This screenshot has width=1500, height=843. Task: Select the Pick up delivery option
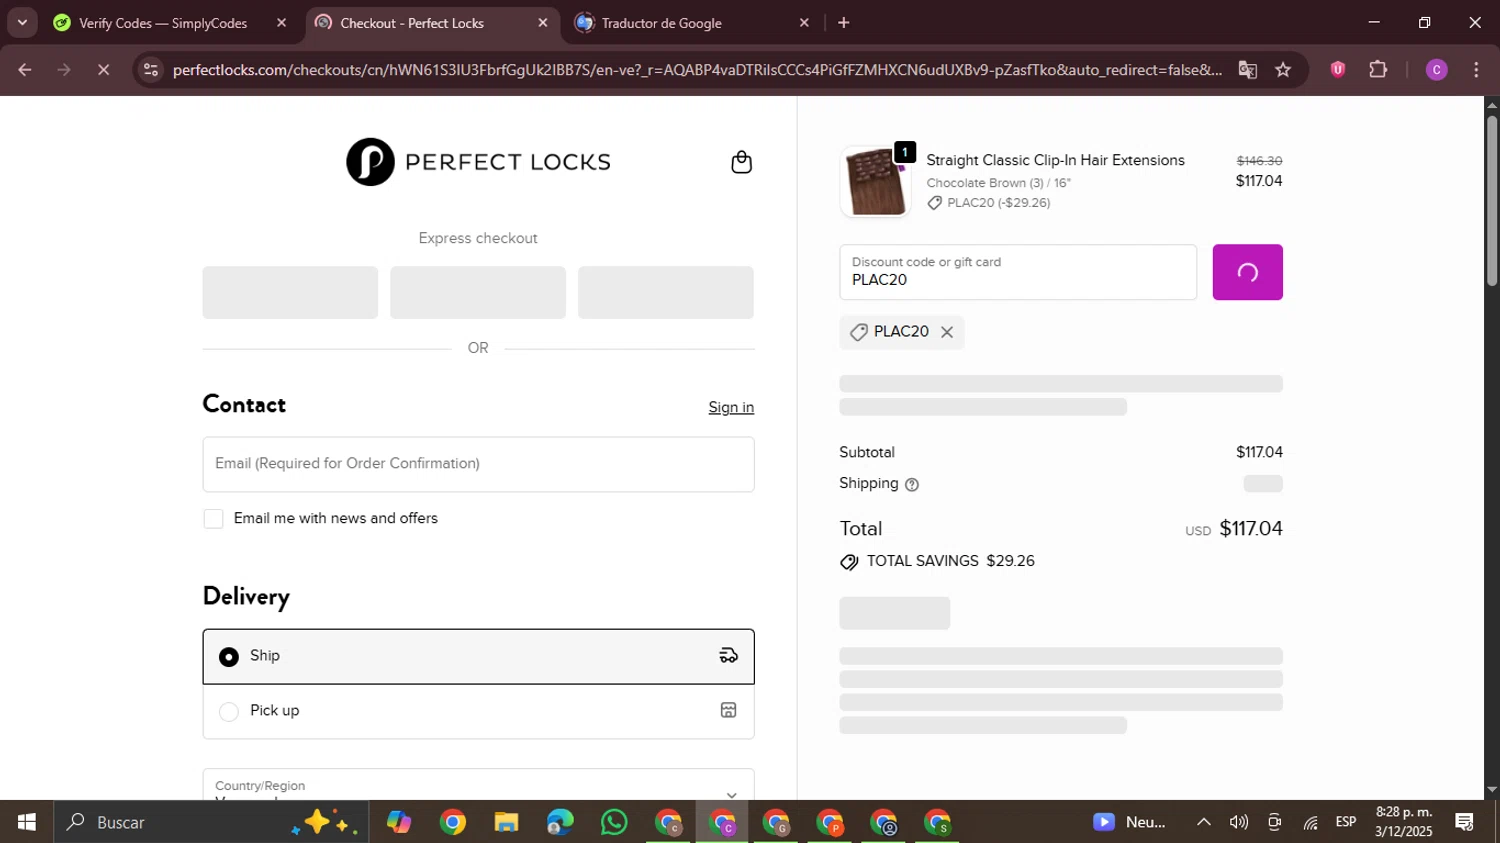478,711
